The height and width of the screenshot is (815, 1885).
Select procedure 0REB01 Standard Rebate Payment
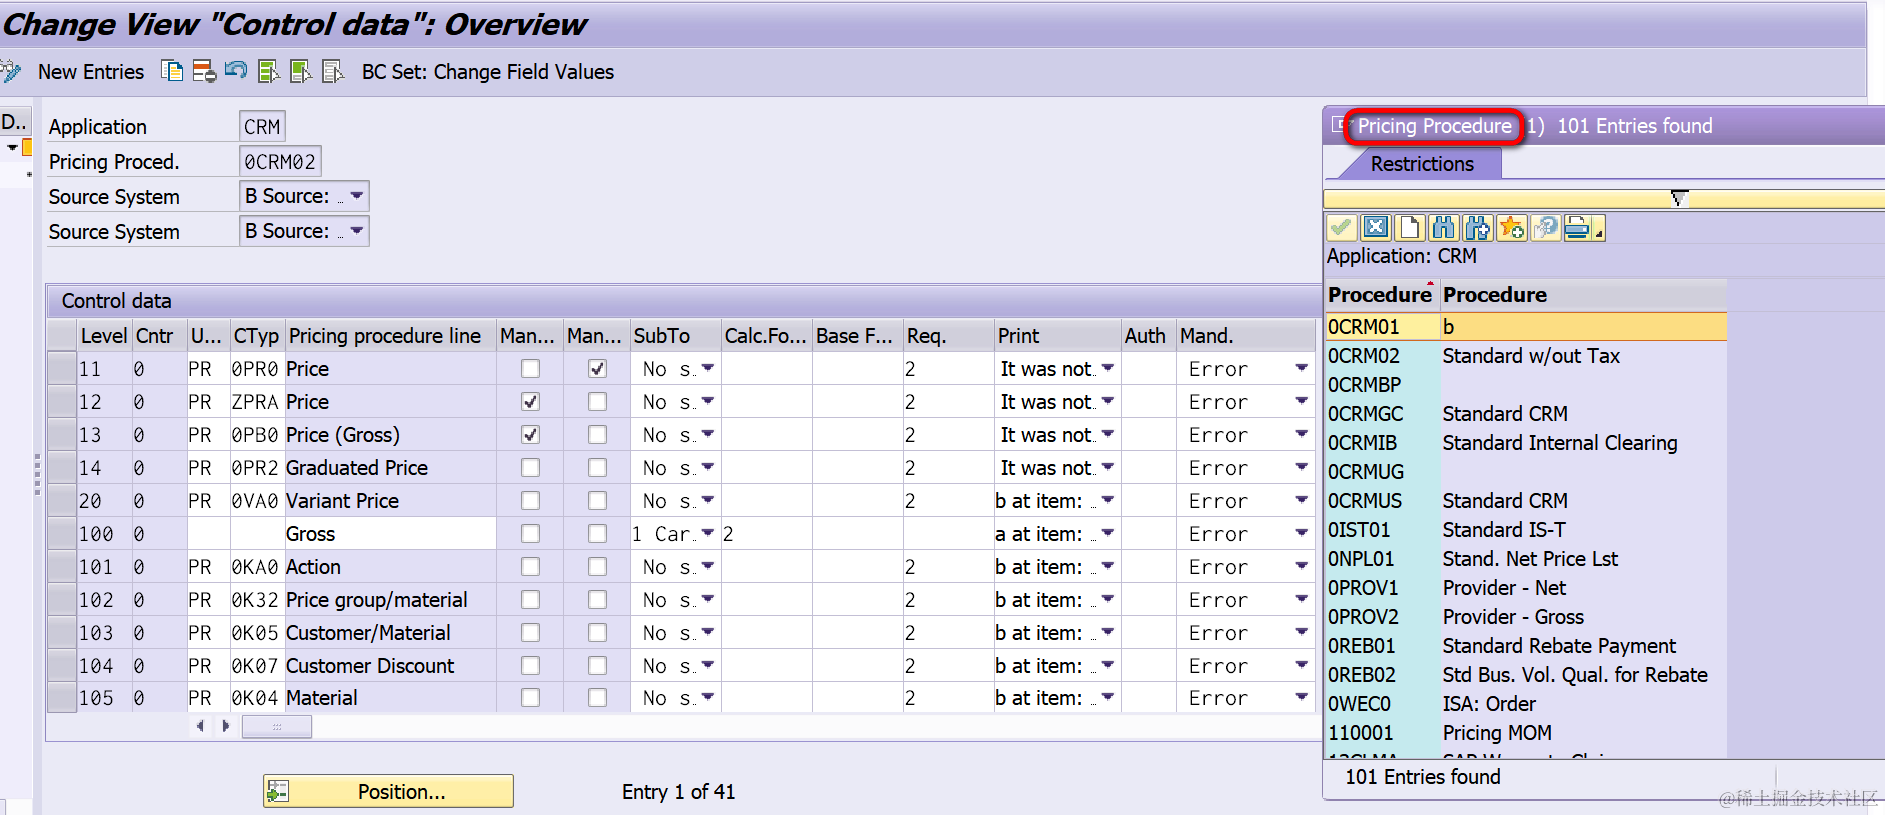(1526, 646)
